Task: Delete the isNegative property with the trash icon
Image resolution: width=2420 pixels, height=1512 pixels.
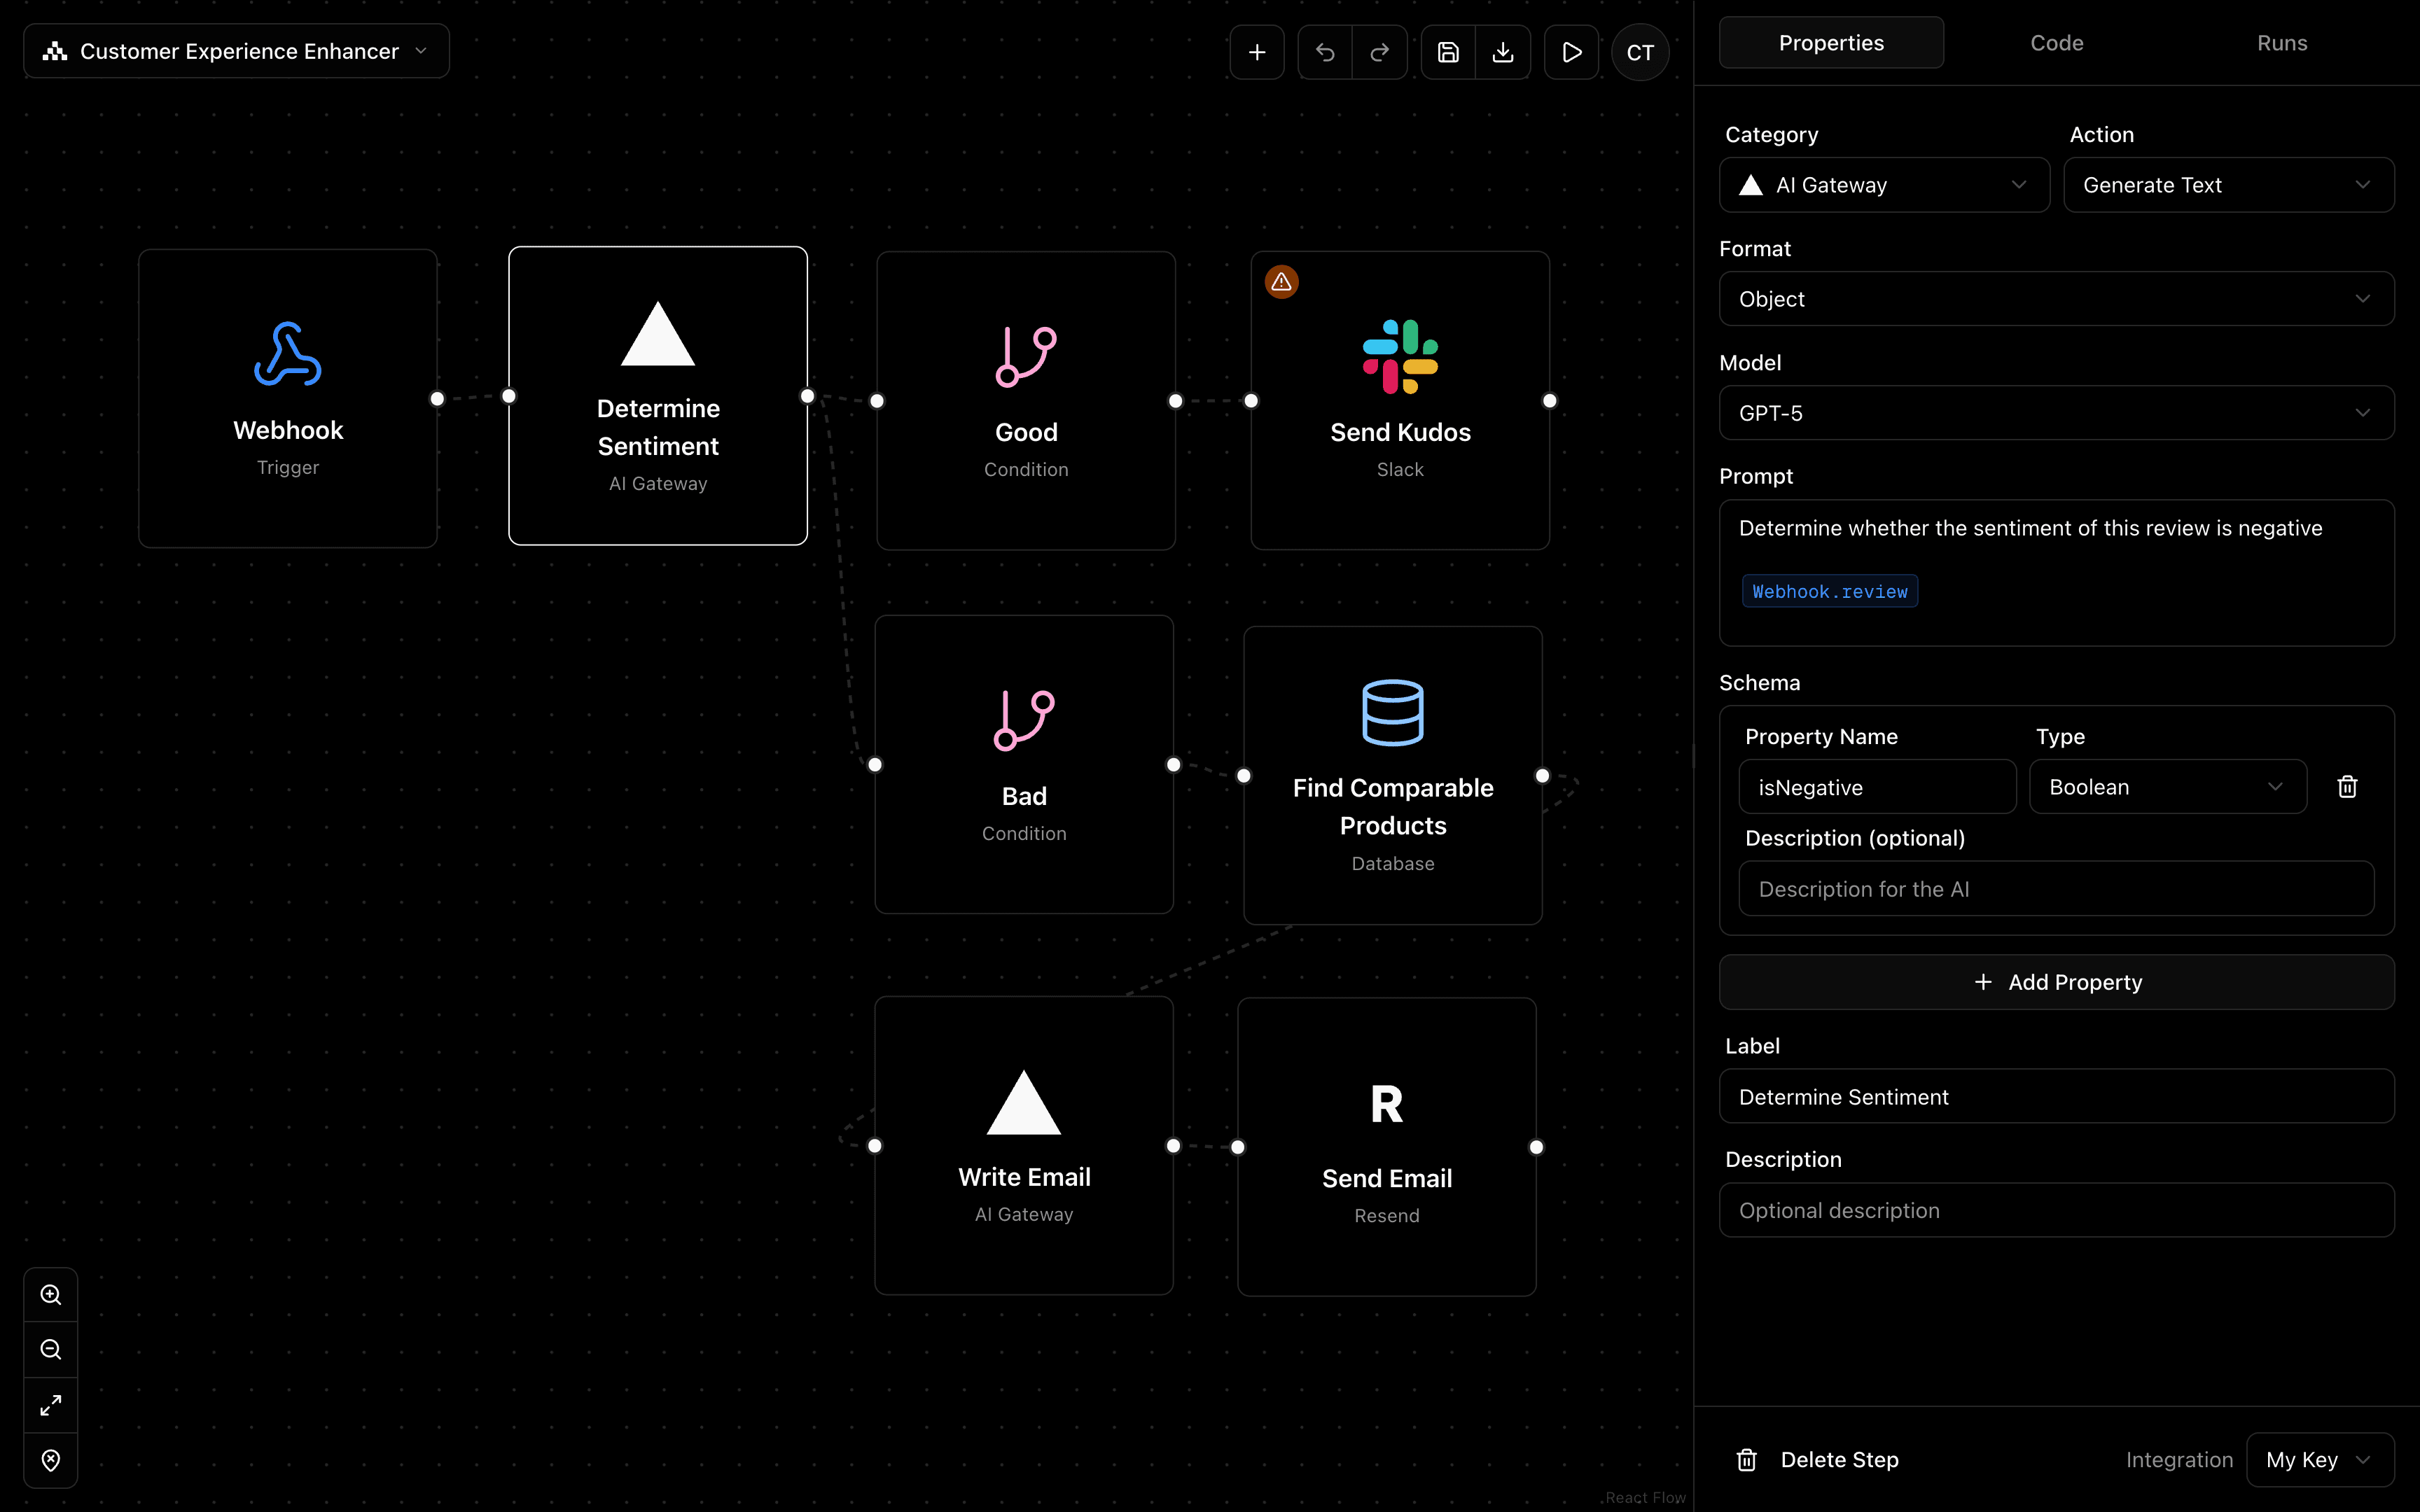Action: coord(2347,786)
